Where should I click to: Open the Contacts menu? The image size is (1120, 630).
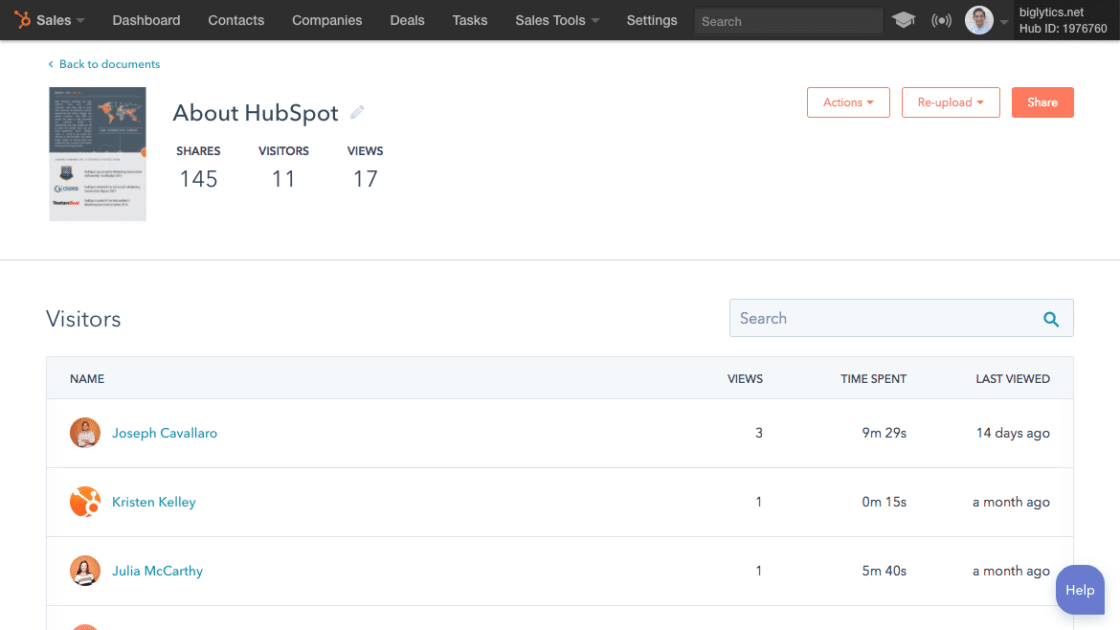coord(236,20)
